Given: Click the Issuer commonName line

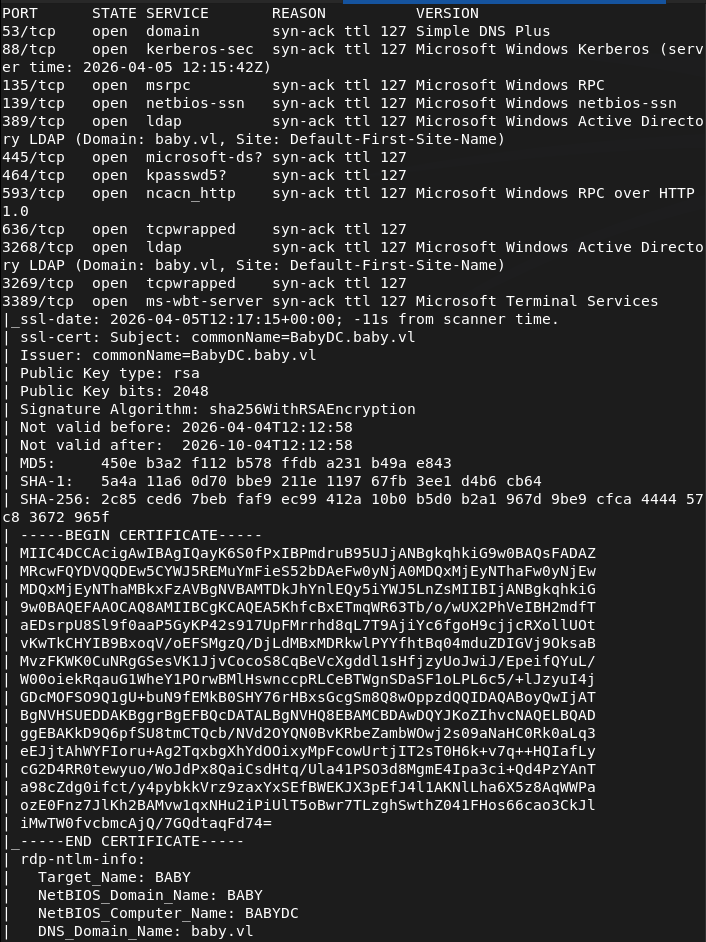Looking at the screenshot, I should pos(167,356).
